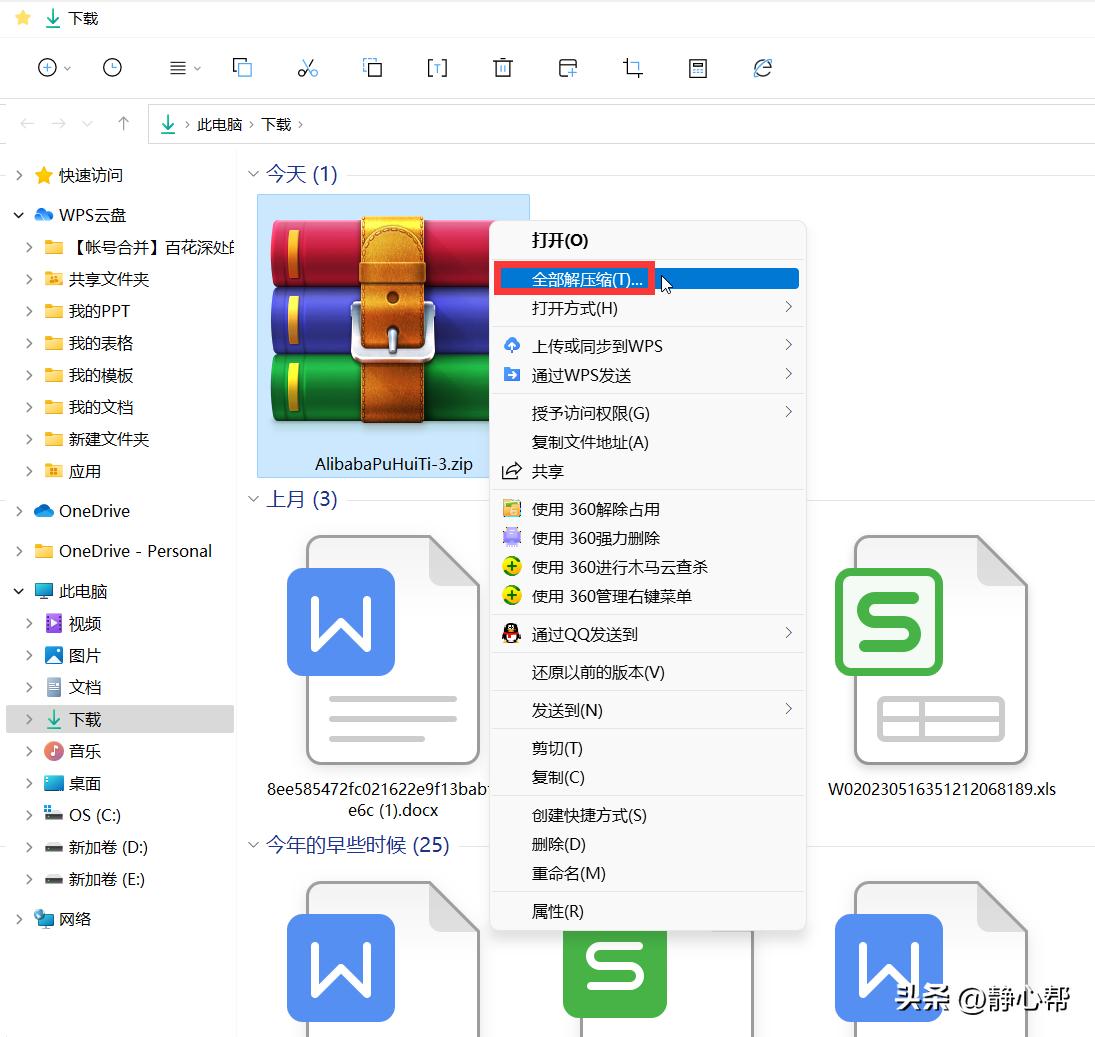Expand the OneDrive tree node
The height and width of the screenshot is (1037, 1095).
point(20,511)
